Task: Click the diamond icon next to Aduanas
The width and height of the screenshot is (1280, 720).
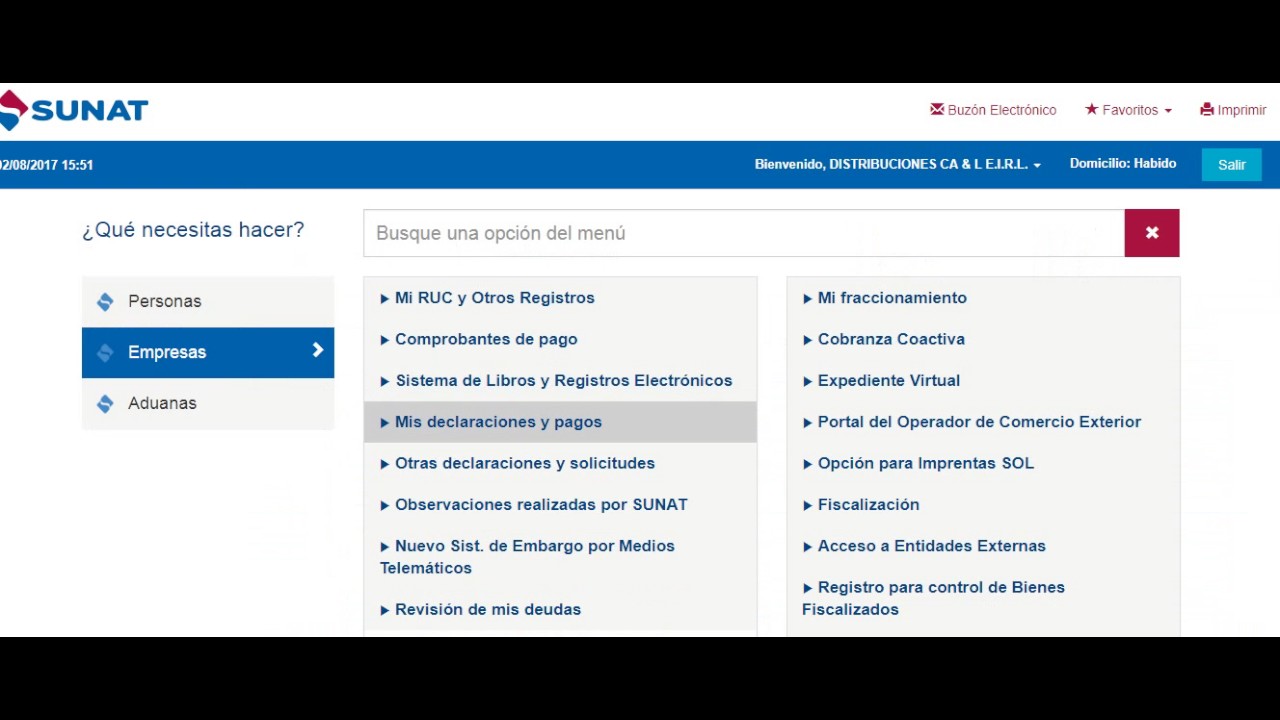Action: pos(105,403)
